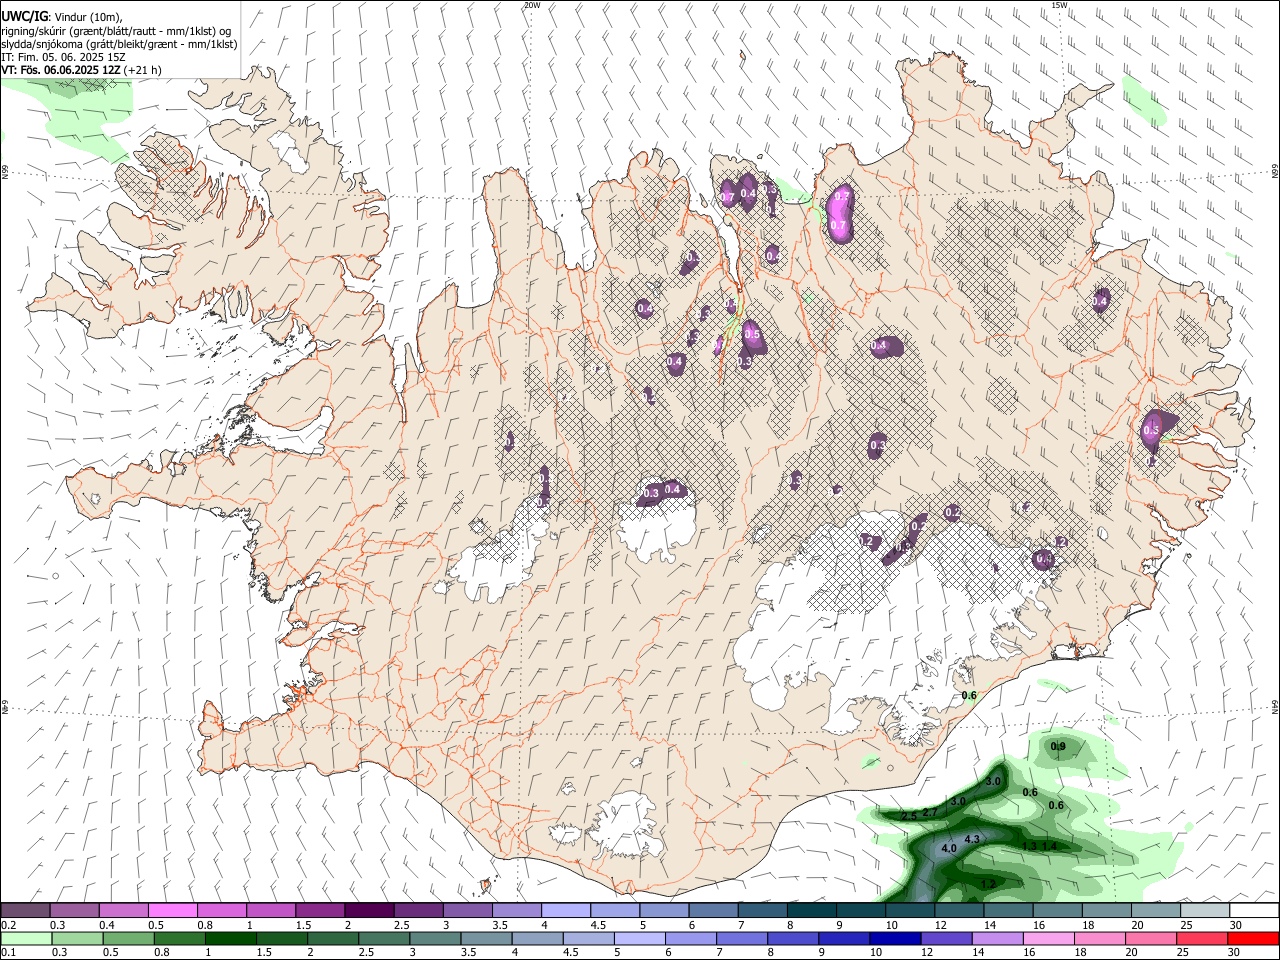Click the '0.1' label under the lower legend
Viewport: 1280px width, 960px height.
pyautogui.click(x=9, y=953)
